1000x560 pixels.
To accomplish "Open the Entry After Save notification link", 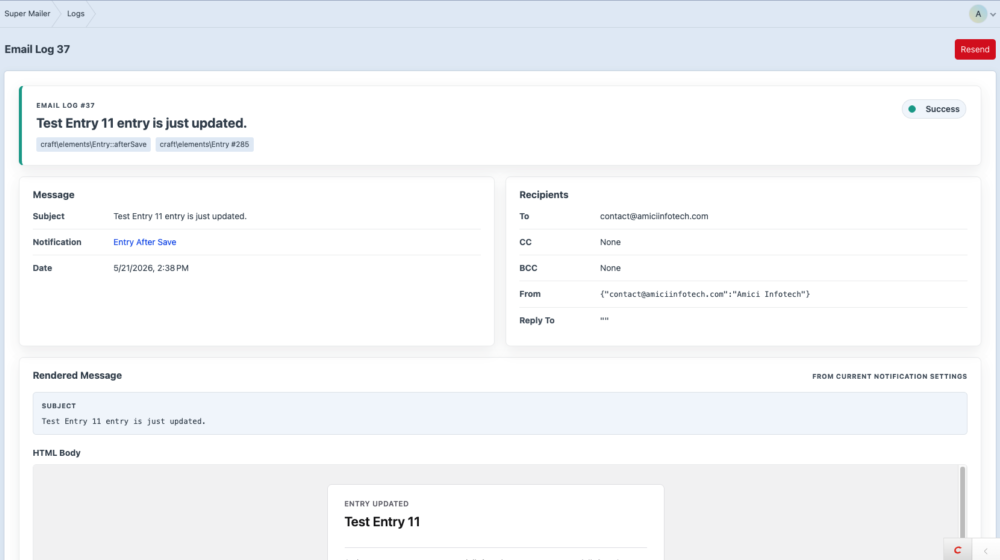I will coord(145,242).
